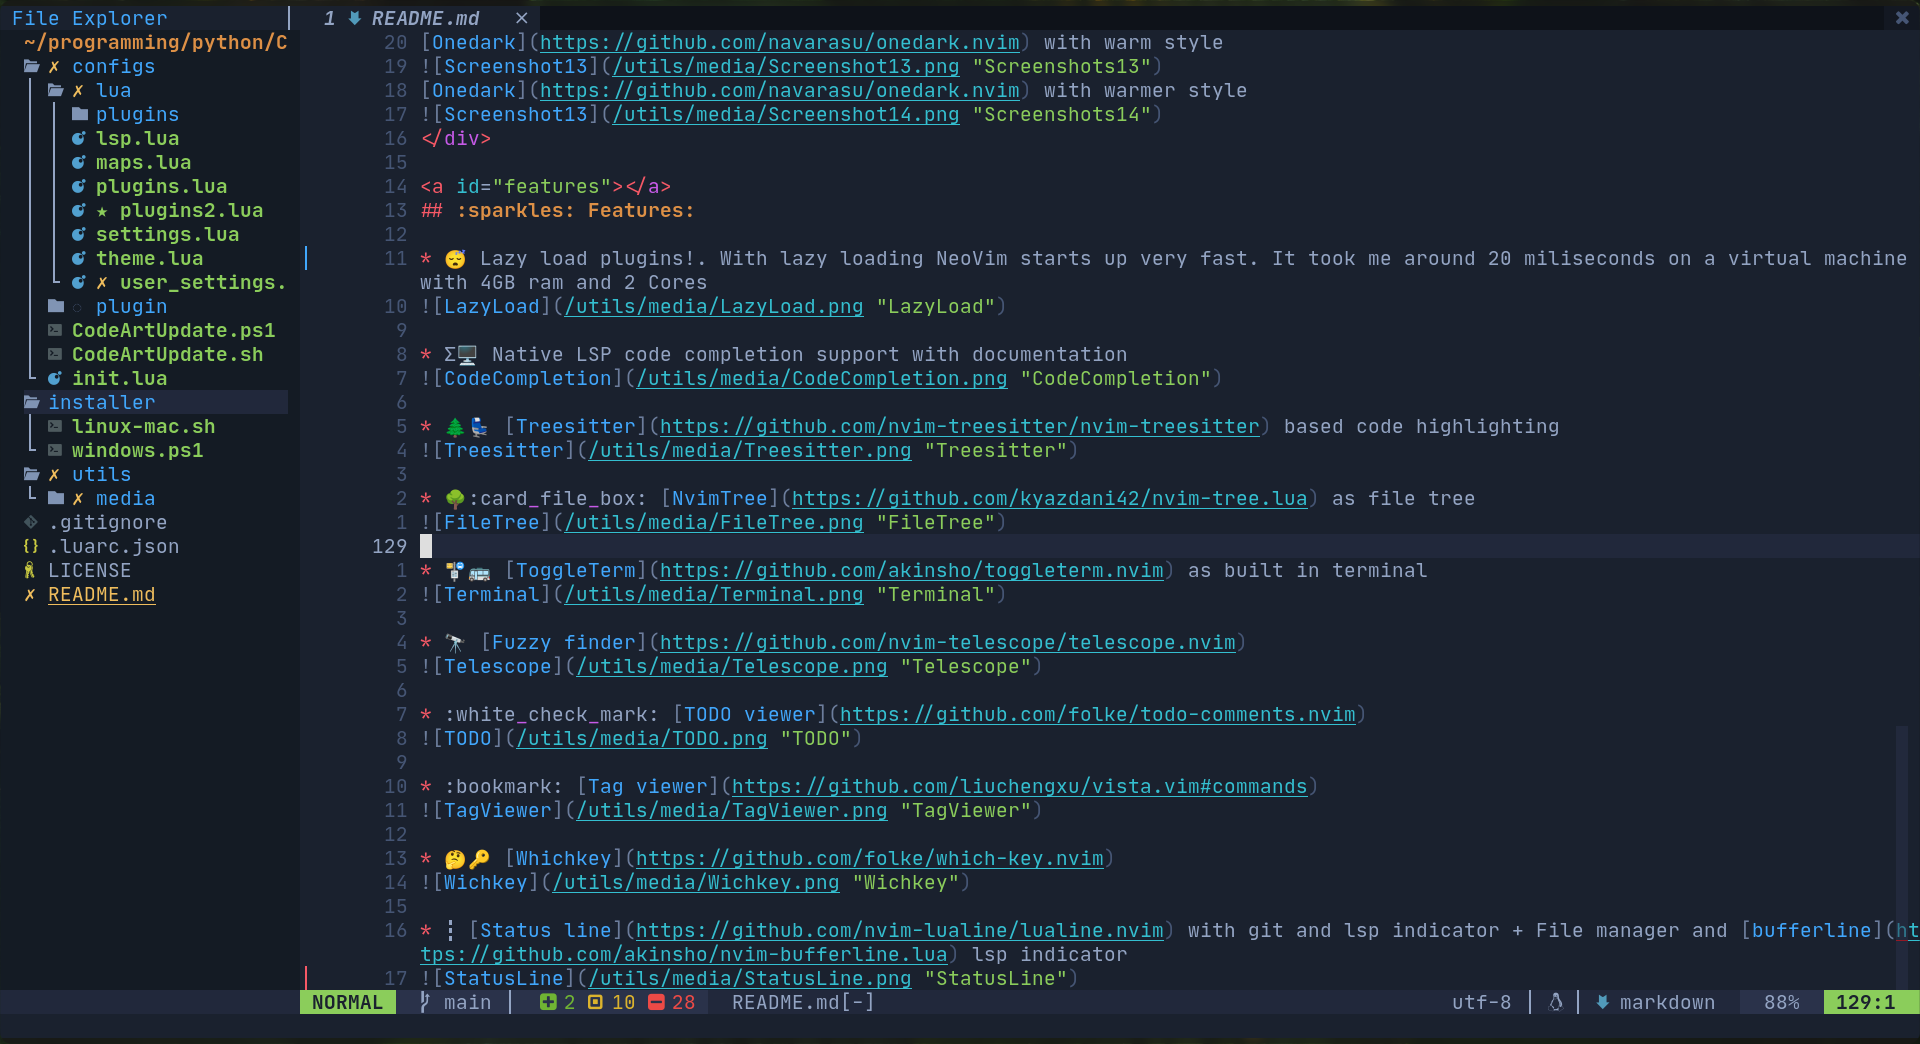The height and width of the screenshot is (1044, 1920).
Task: Open windows.ps1 installer script
Action: pyautogui.click(x=137, y=451)
